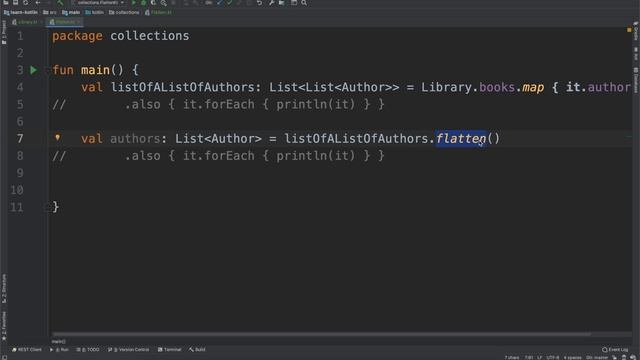Image resolution: width=640 pixels, height=360 pixels.
Task: Open the TODO tool window
Action: click(x=88, y=349)
